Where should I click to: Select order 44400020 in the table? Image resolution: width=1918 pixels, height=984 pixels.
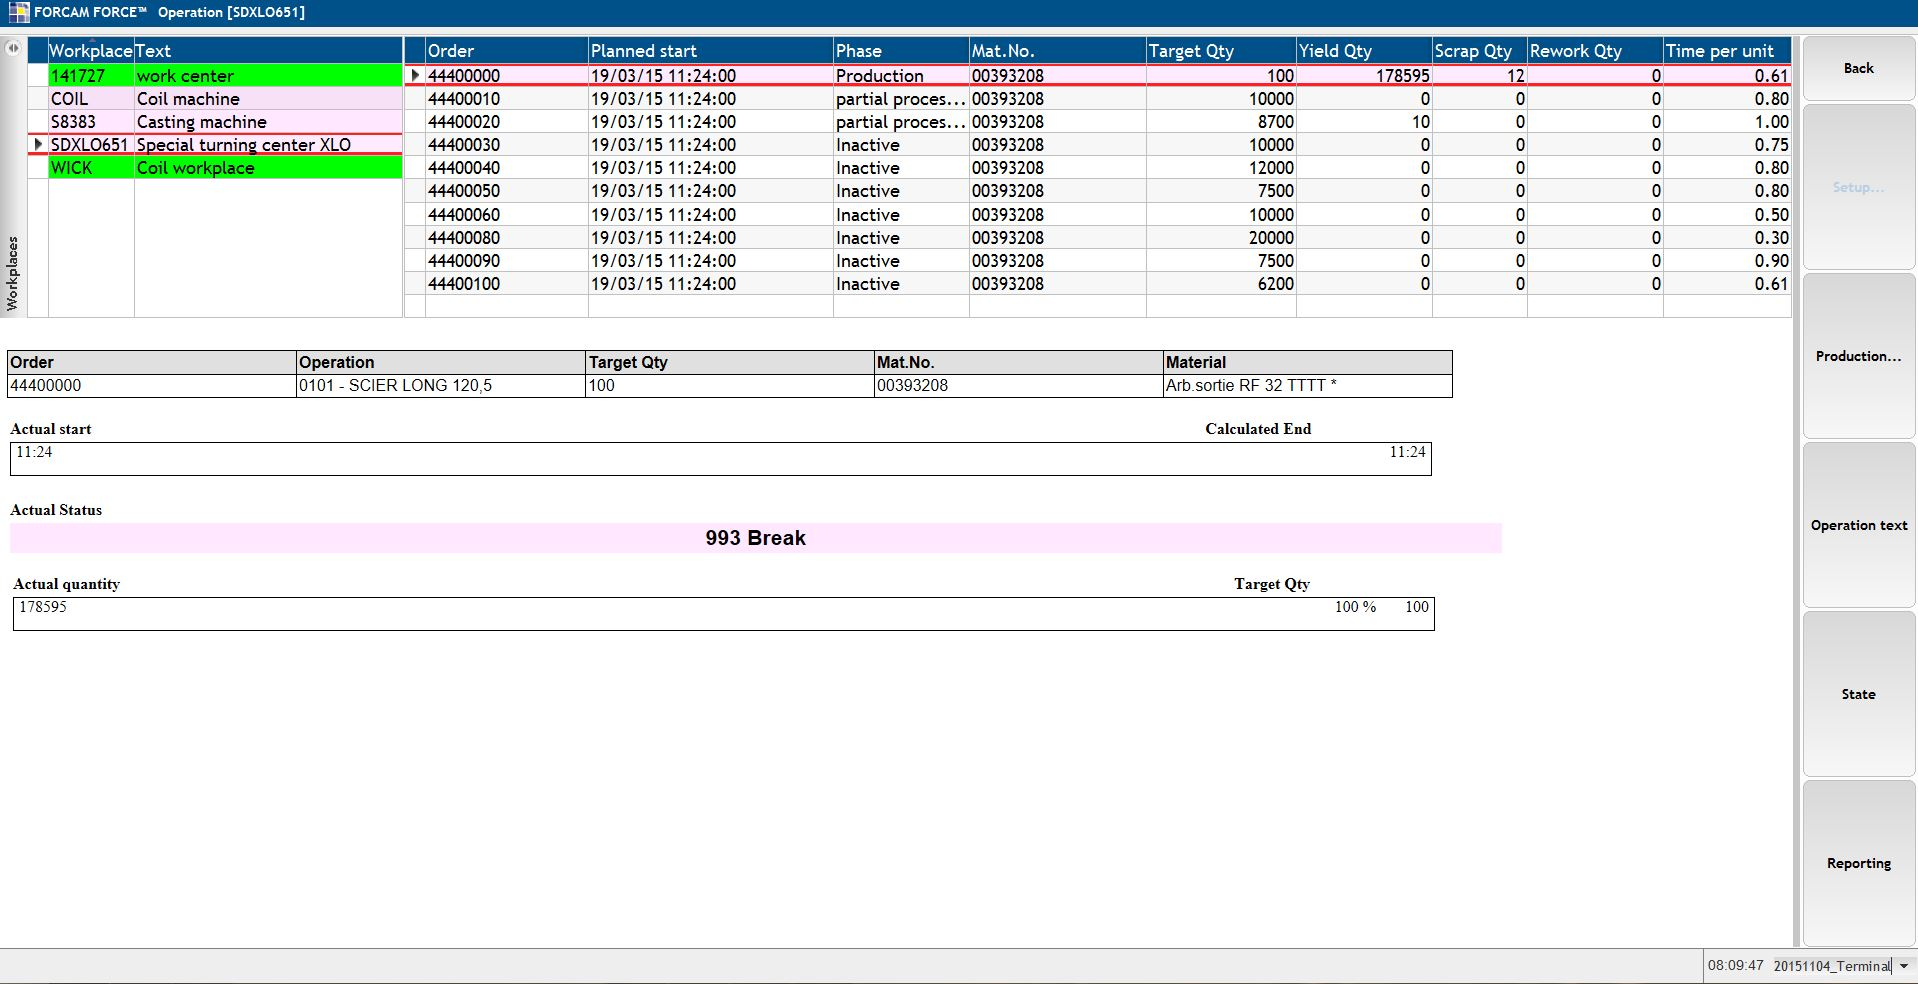(x=505, y=122)
